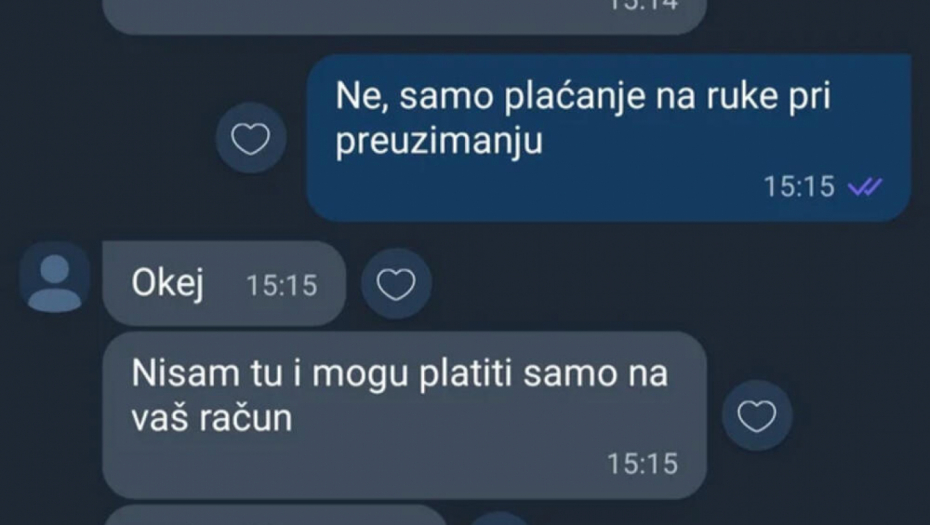Viewport: 930px width, 525px height.
Task: Tap the word "preuzimanju" in the blue bubble
Action: [439, 141]
